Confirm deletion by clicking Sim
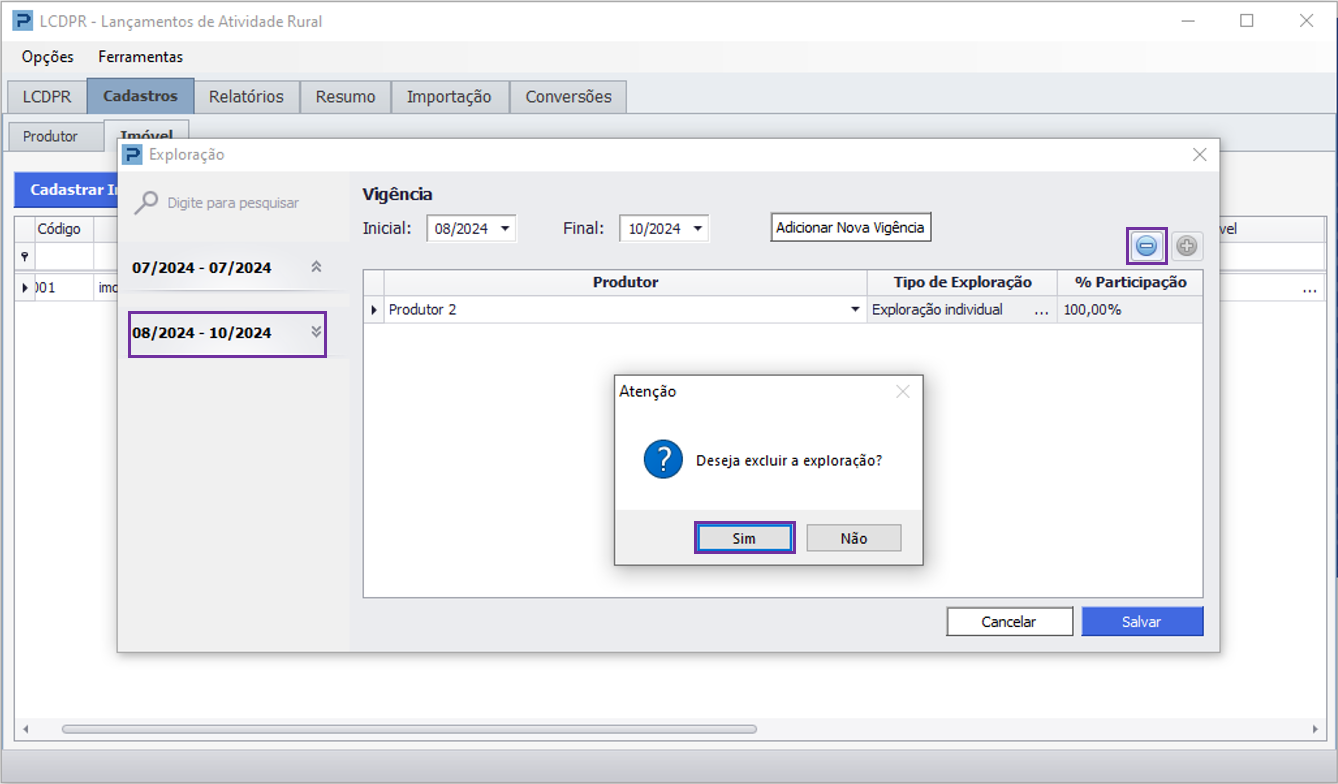1338x784 pixels. pyautogui.click(x=744, y=538)
